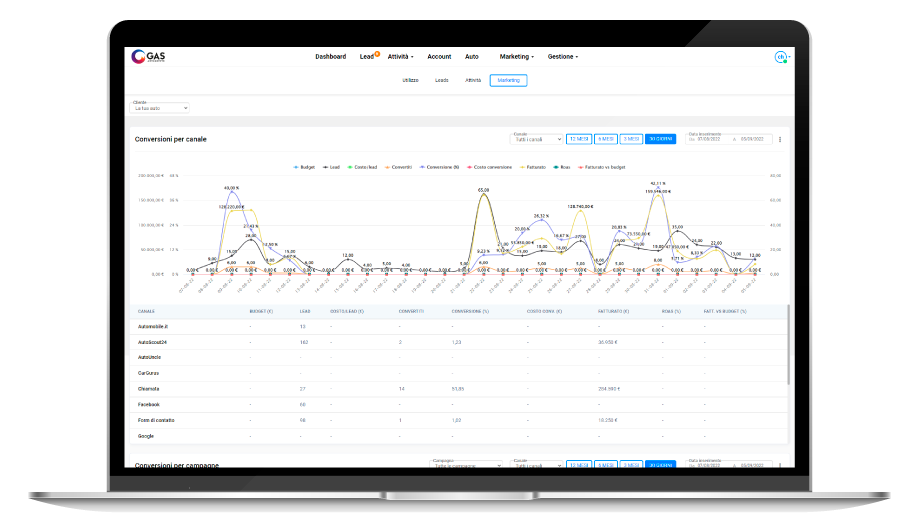The height and width of the screenshot is (527, 918).
Task: Click the 65,00 peak label on the chart
Action: (483, 190)
